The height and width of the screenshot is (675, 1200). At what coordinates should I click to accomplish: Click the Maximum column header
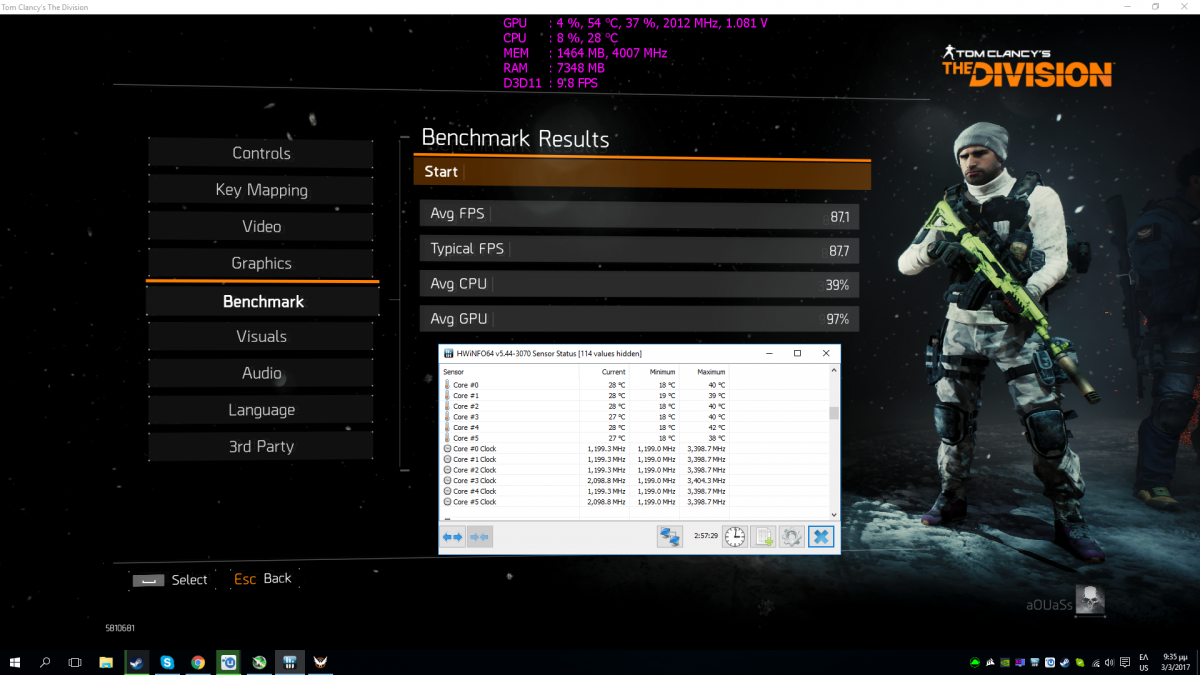704,372
